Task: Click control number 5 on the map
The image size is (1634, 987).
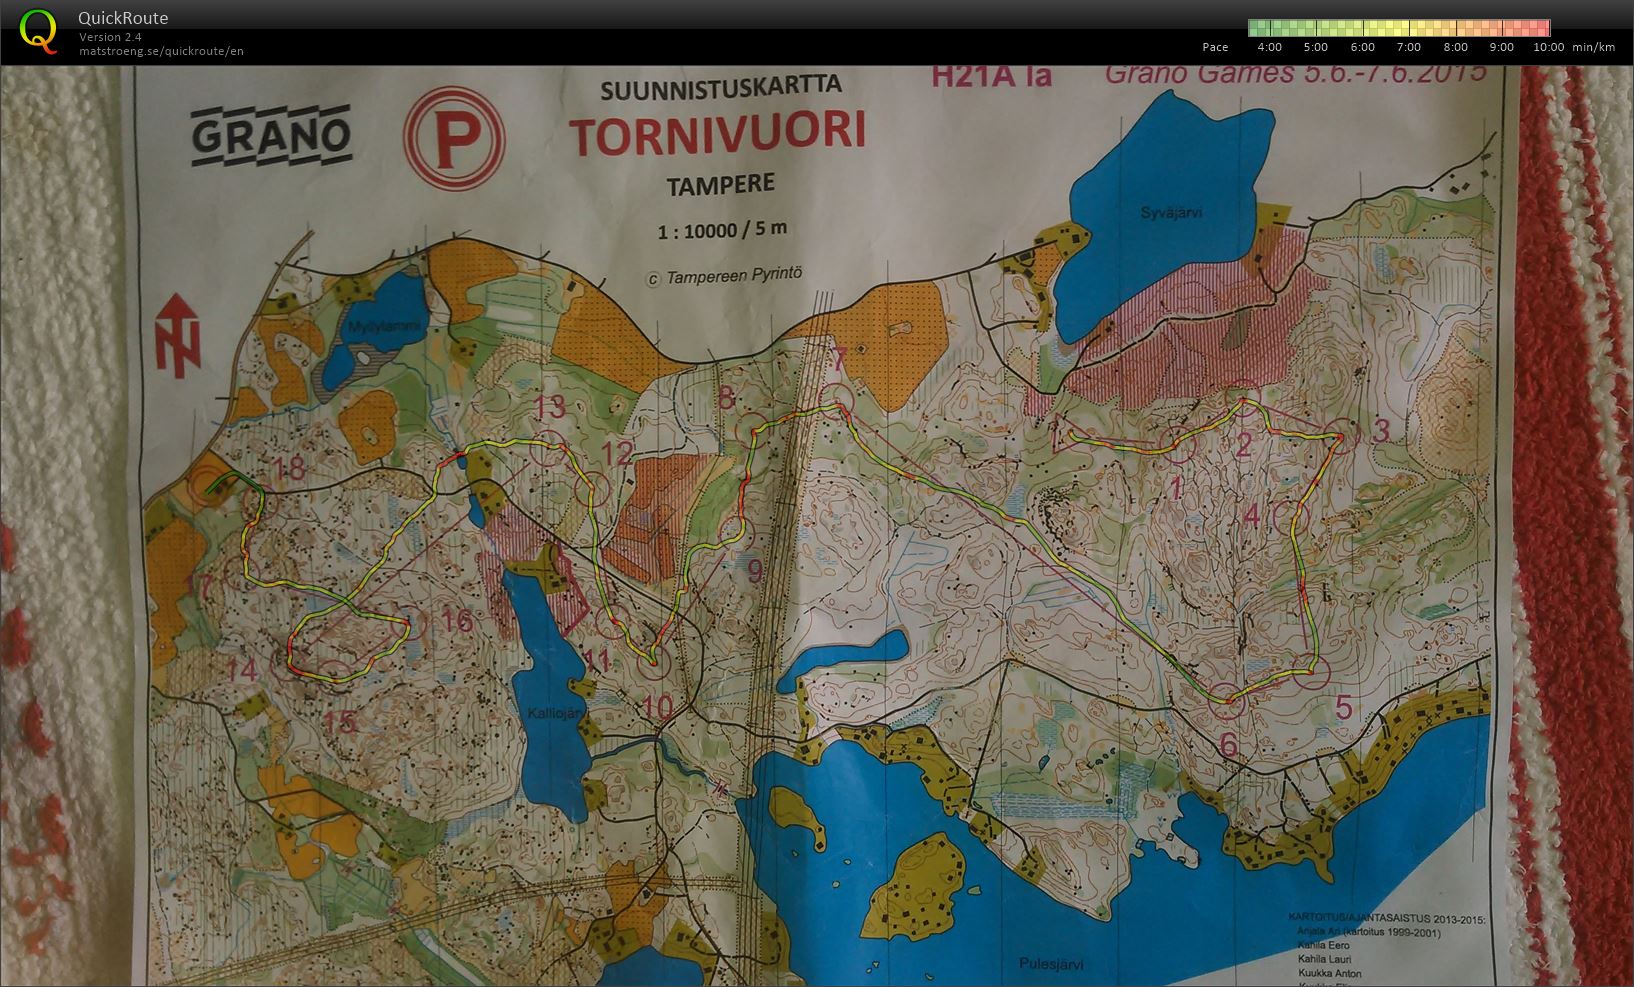Action: click(1344, 707)
